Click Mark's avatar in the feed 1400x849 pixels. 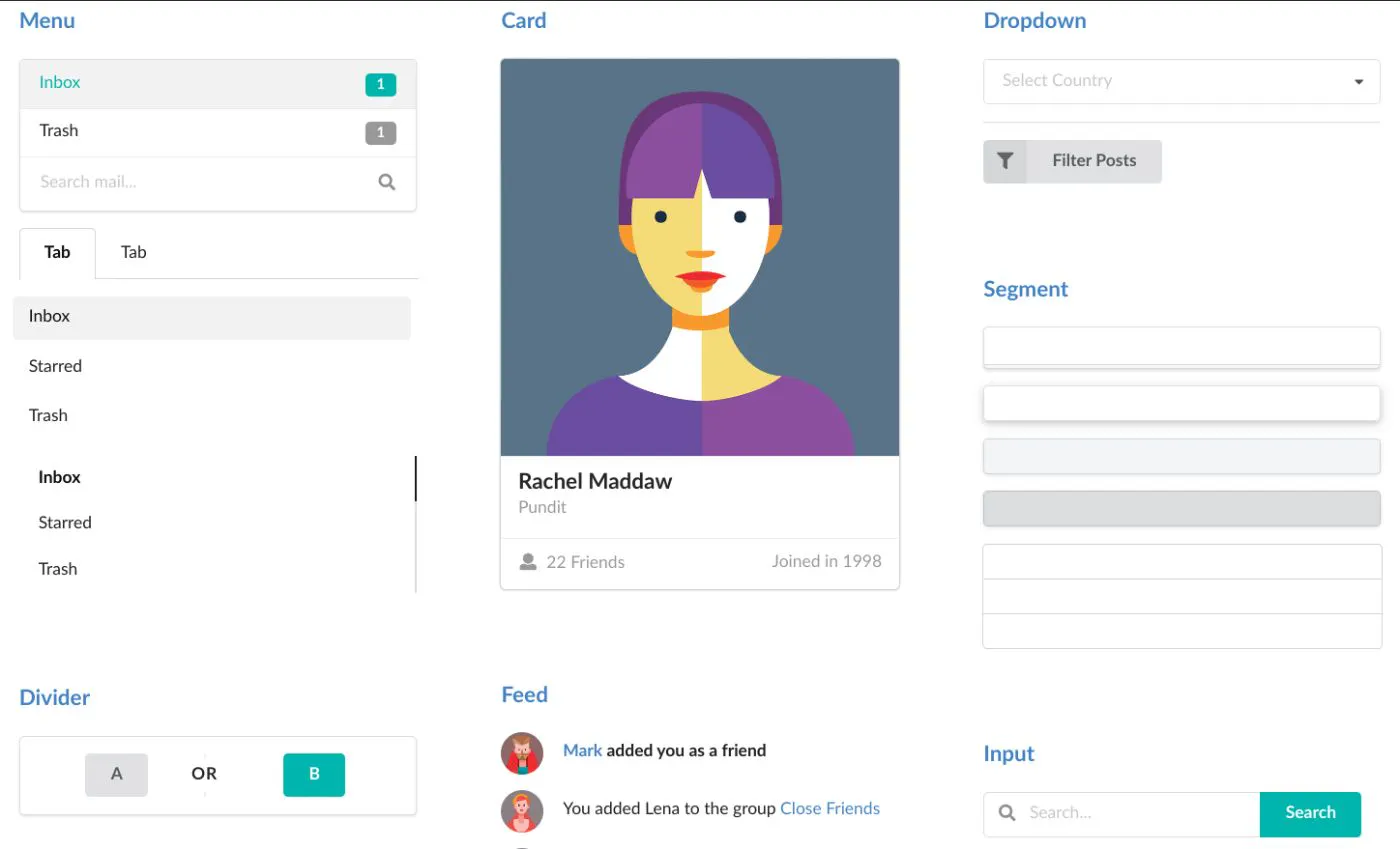click(x=522, y=753)
